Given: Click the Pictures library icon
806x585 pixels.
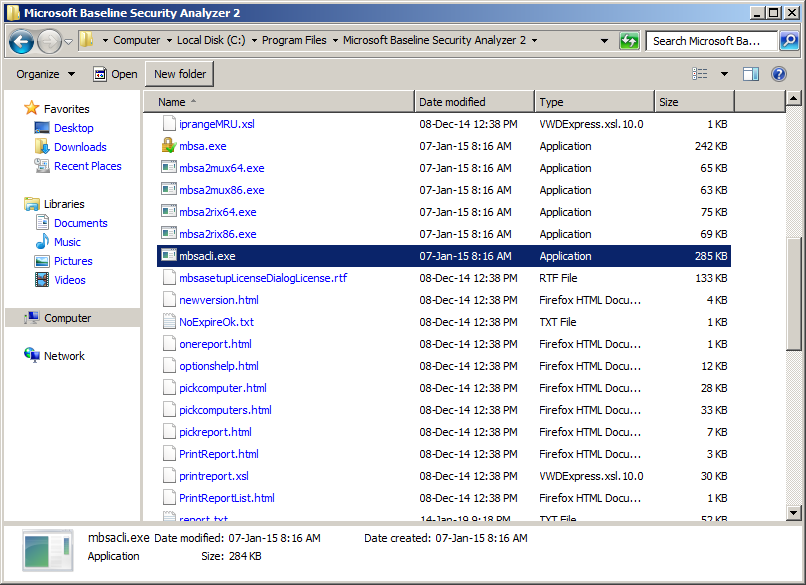Looking at the screenshot, I should (x=42, y=261).
